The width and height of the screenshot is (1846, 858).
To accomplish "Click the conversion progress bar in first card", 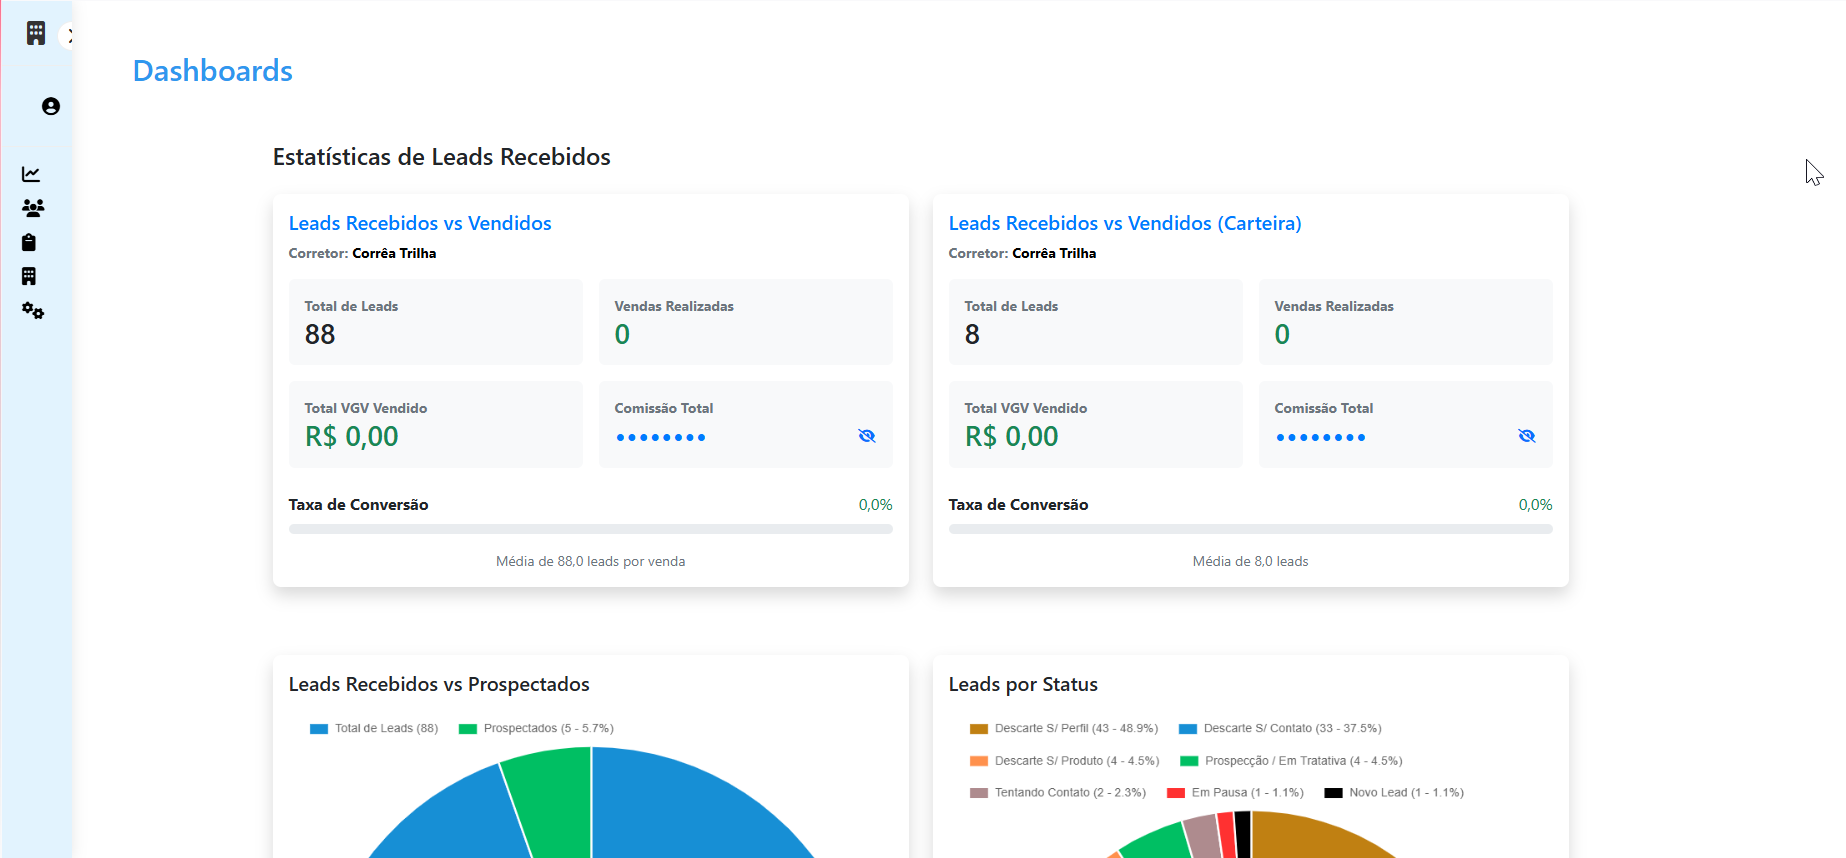I will pyautogui.click(x=591, y=529).
